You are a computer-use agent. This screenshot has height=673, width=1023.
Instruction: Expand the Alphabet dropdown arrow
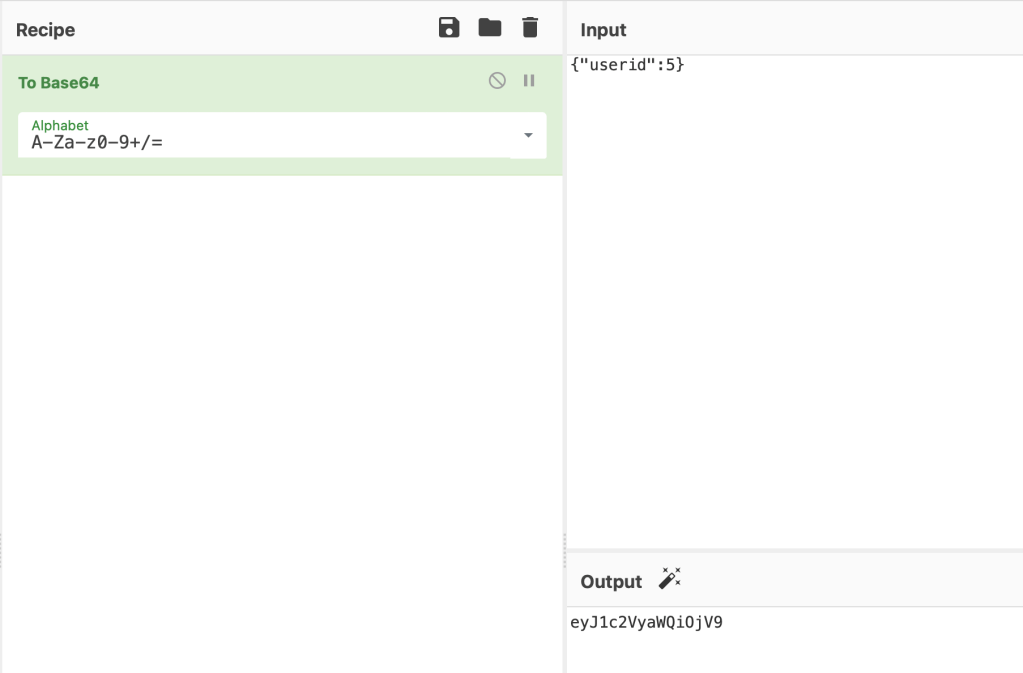pyautogui.click(x=528, y=136)
